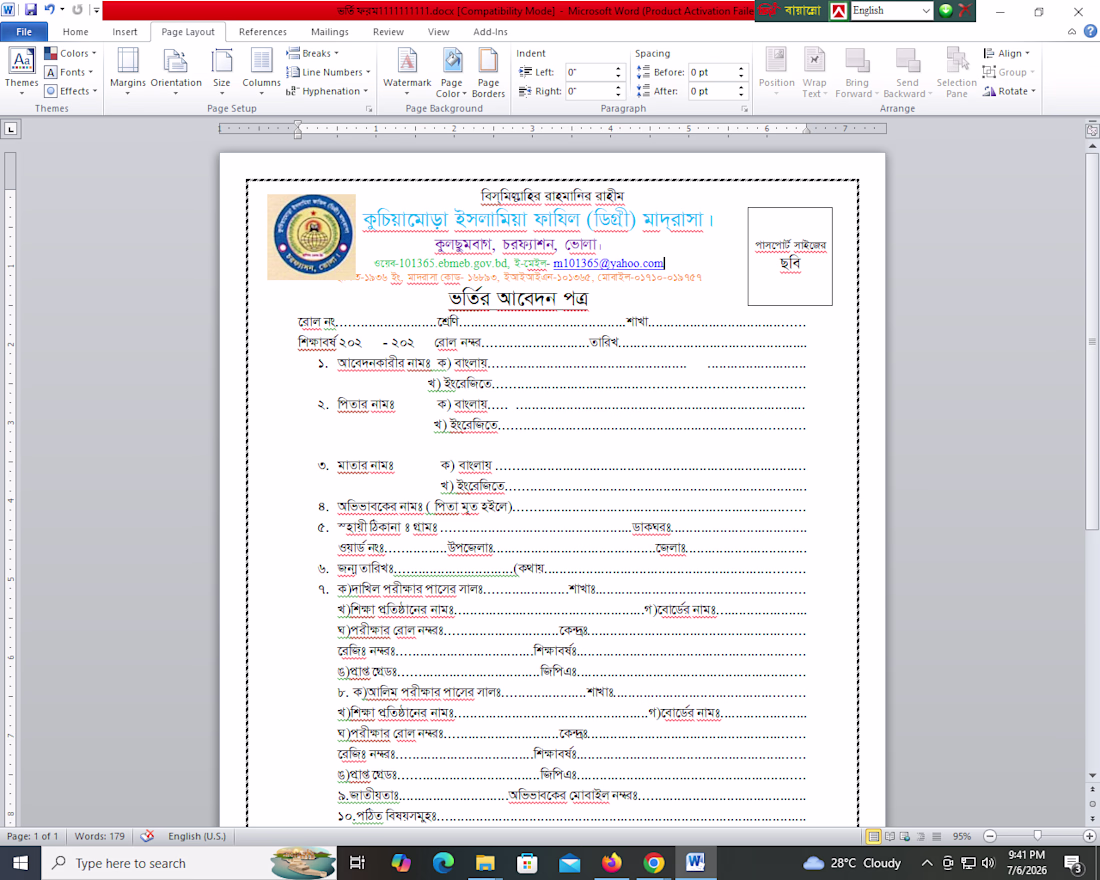The height and width of the screenshot is (880, 1100).
Task: Open the theme Fonts dropdown
Action: [x=69, y=72]
